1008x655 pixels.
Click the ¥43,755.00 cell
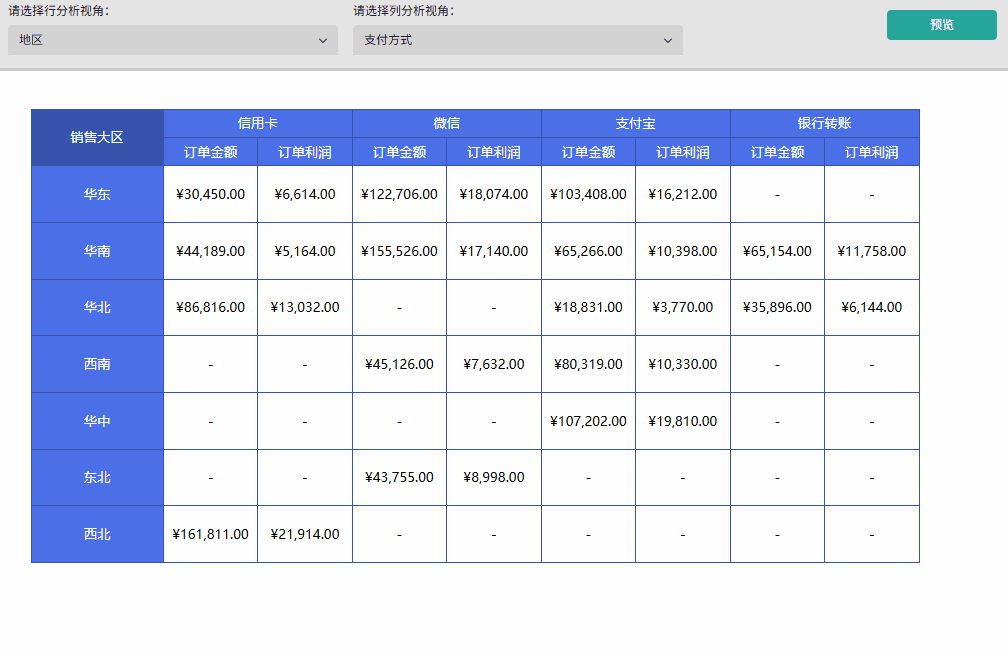coord(399,478)
